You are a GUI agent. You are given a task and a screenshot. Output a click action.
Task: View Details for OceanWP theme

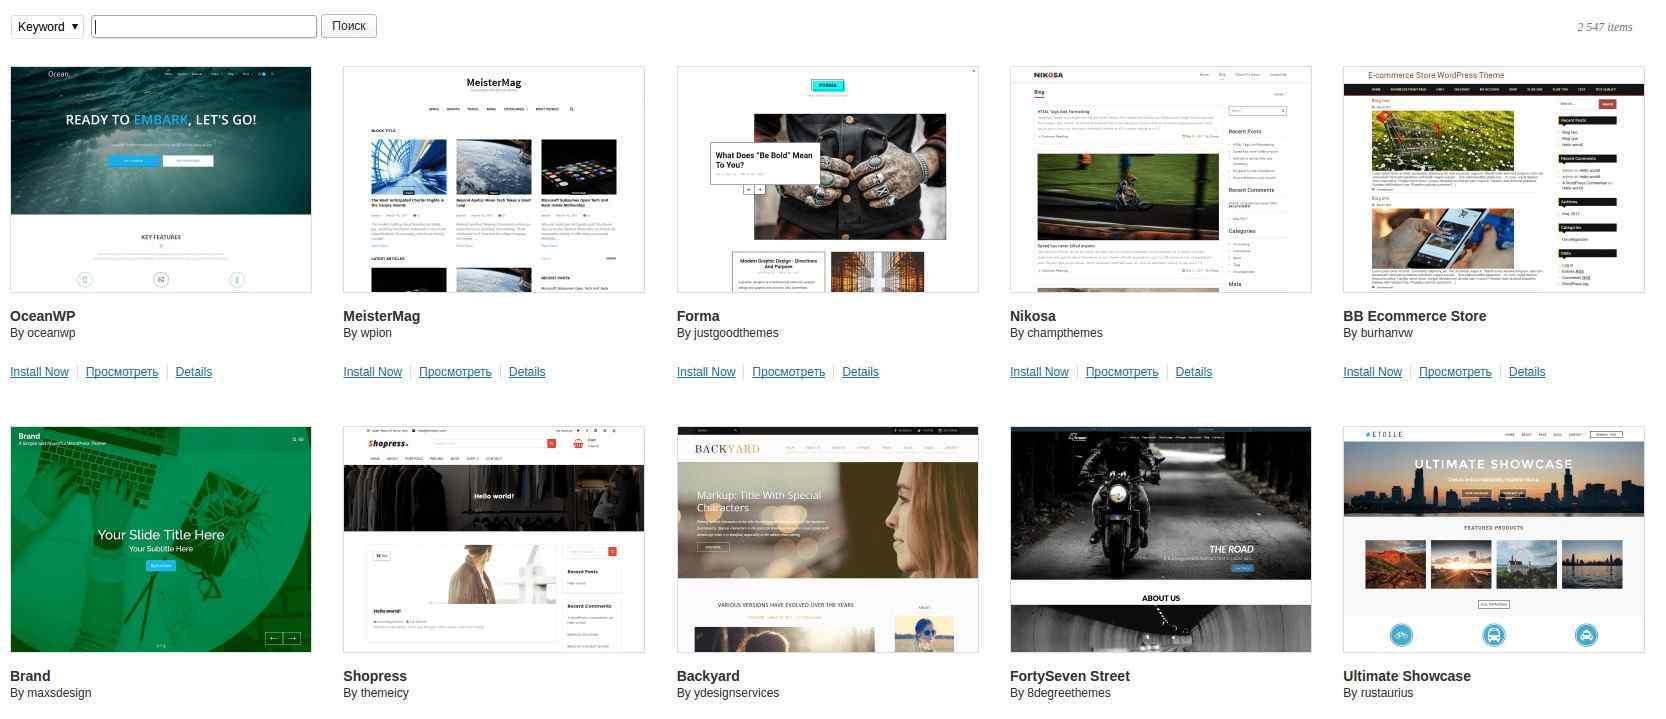coord(194,372)
